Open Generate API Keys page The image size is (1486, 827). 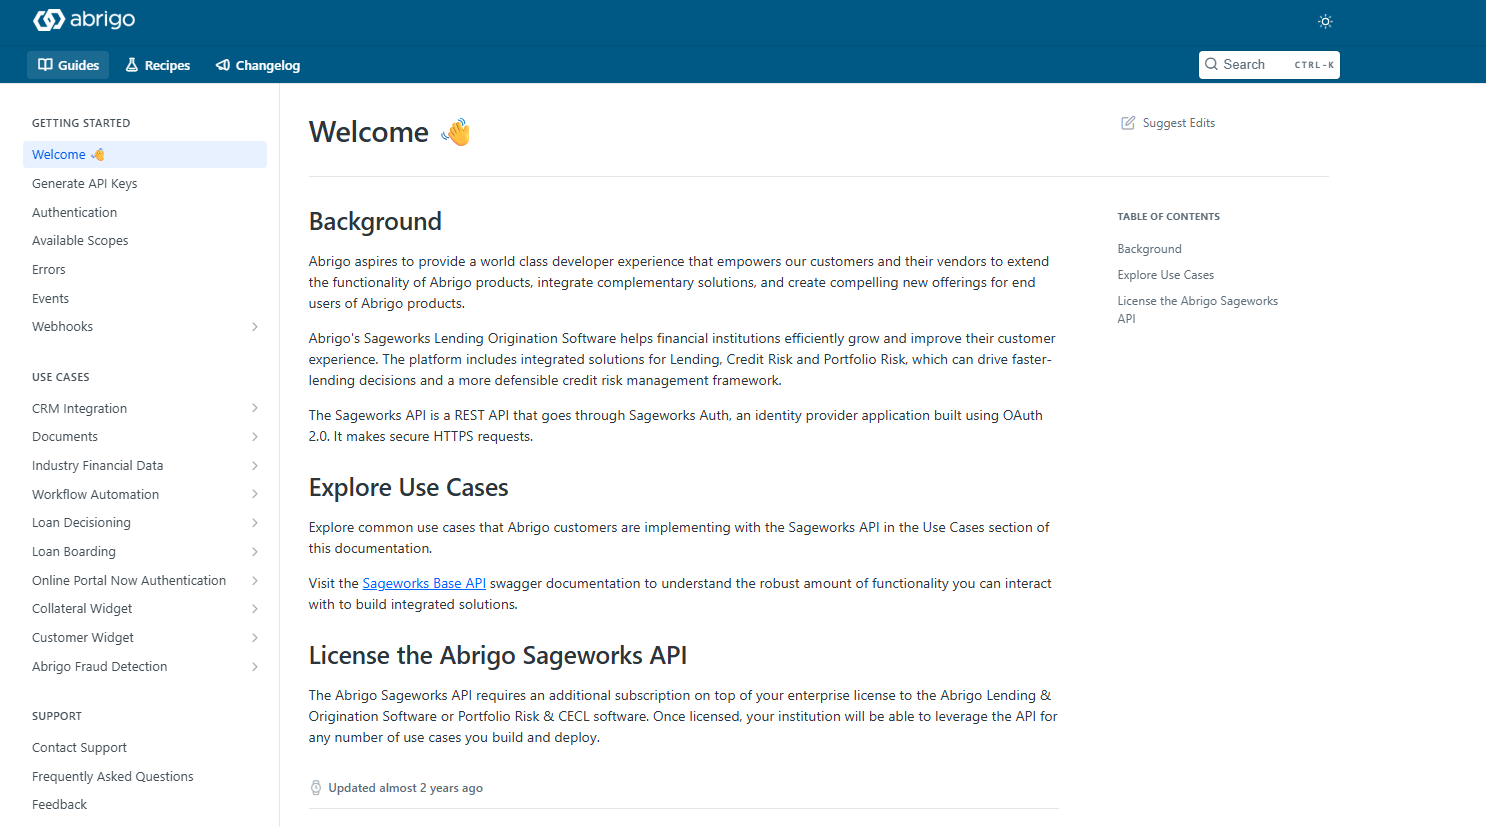coord(85,184)
